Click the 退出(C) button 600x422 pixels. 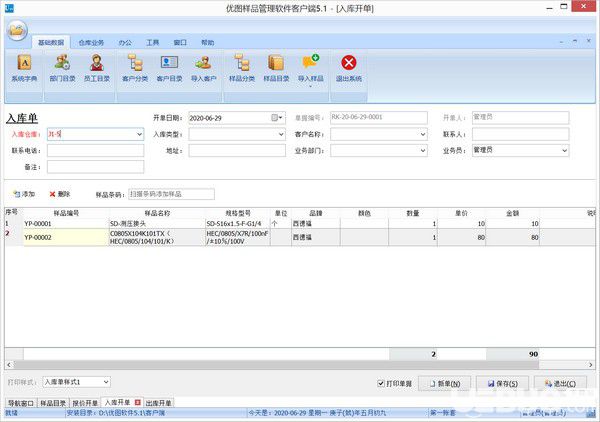click(x=560, y=383)
